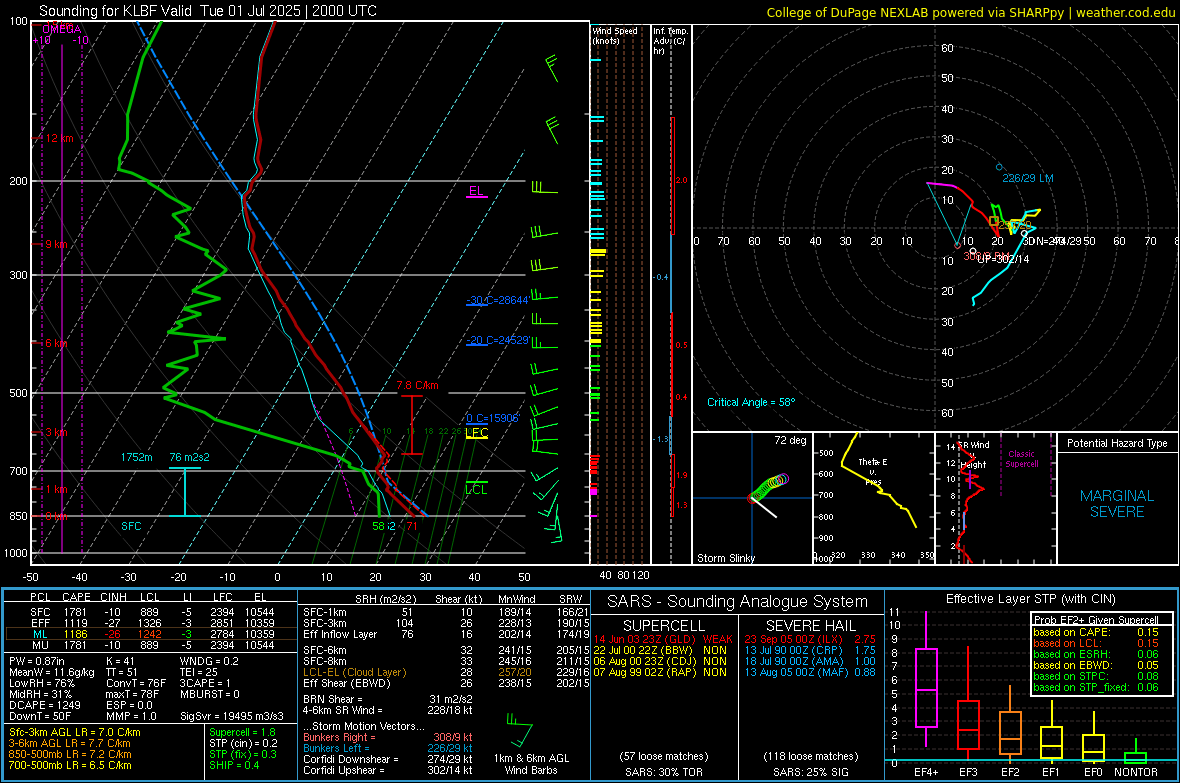
Task: Click the '0 C=15905' freezing level label
Action: pos(492,418)
